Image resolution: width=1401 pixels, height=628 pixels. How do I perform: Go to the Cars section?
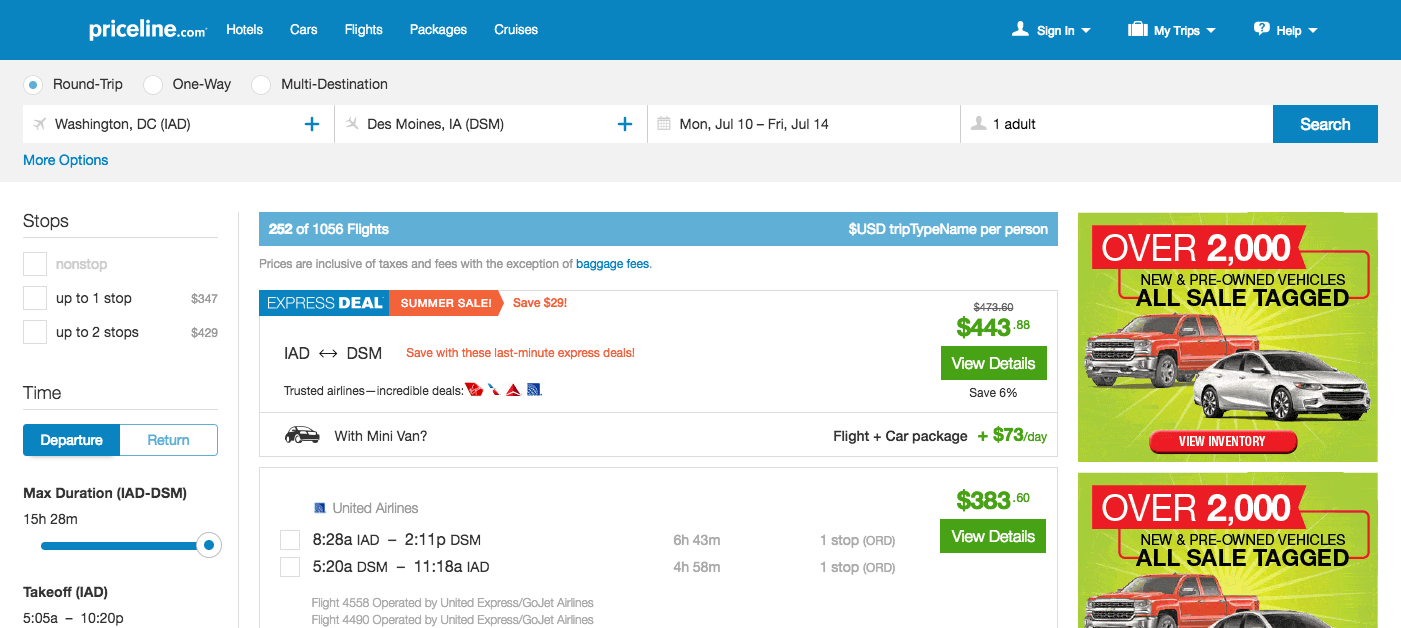304,29
